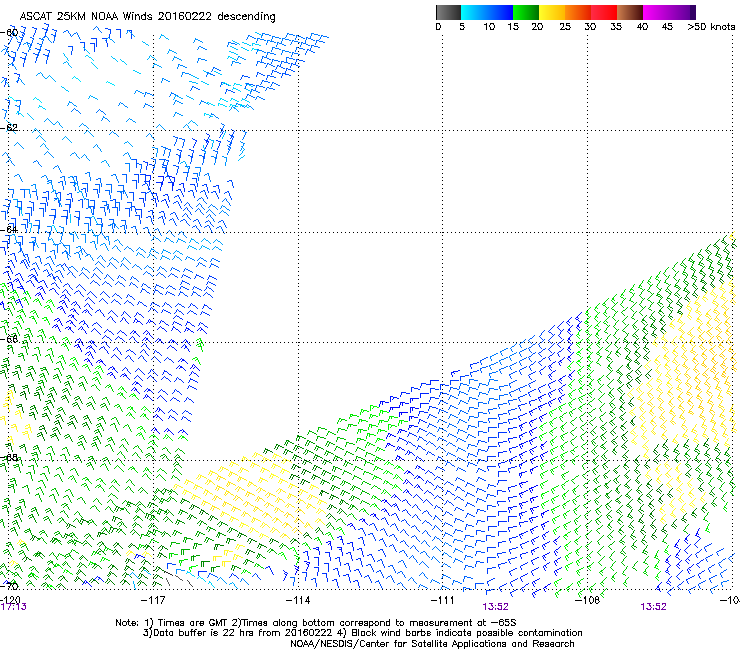Click the note about measurement at -65S
This screenshot has height=650, width=740.
tap(376, 623)
